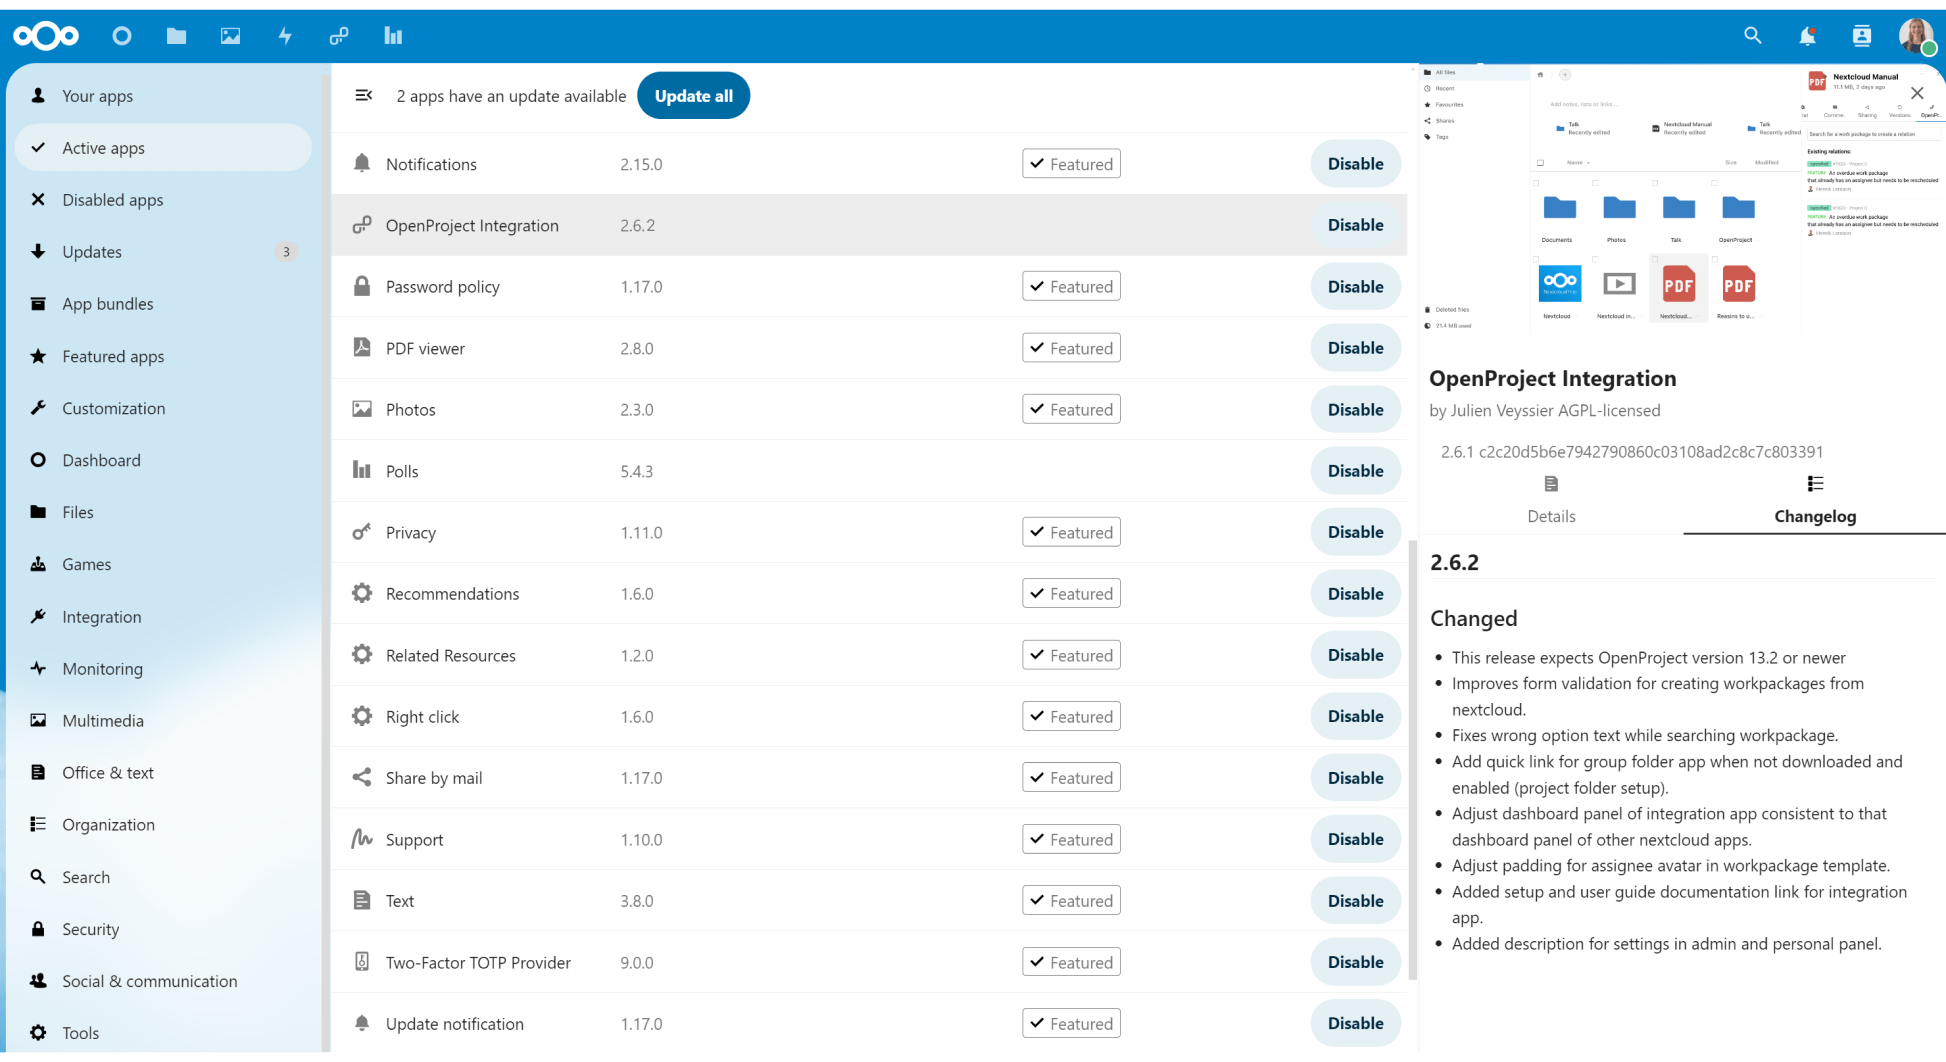This screenshot has height=1062, width=1946.
Task: Open the notifications bell in header
Action: tap(1807, 36)
